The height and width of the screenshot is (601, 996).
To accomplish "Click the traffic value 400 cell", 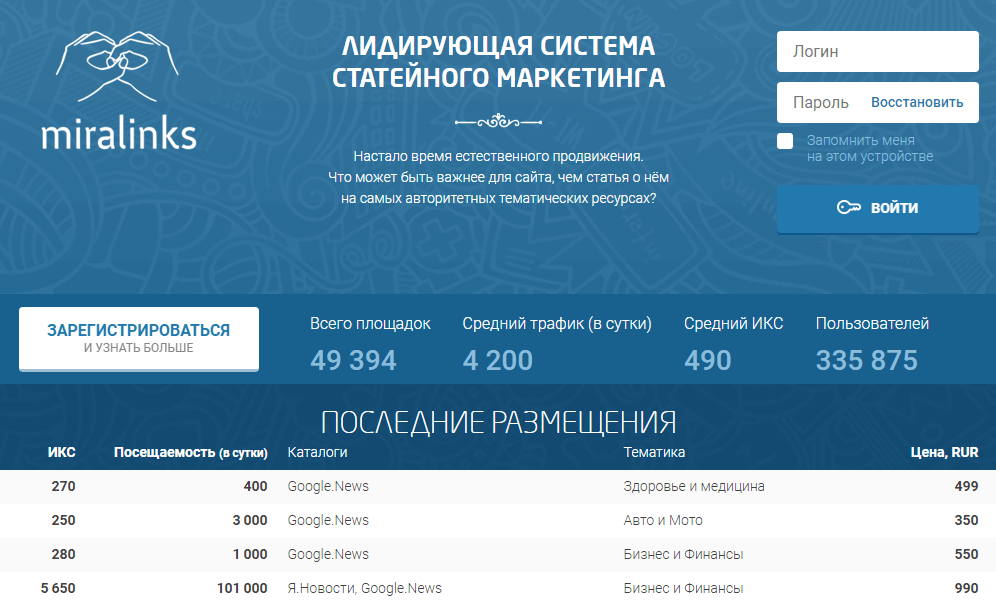I will point(255,487).
